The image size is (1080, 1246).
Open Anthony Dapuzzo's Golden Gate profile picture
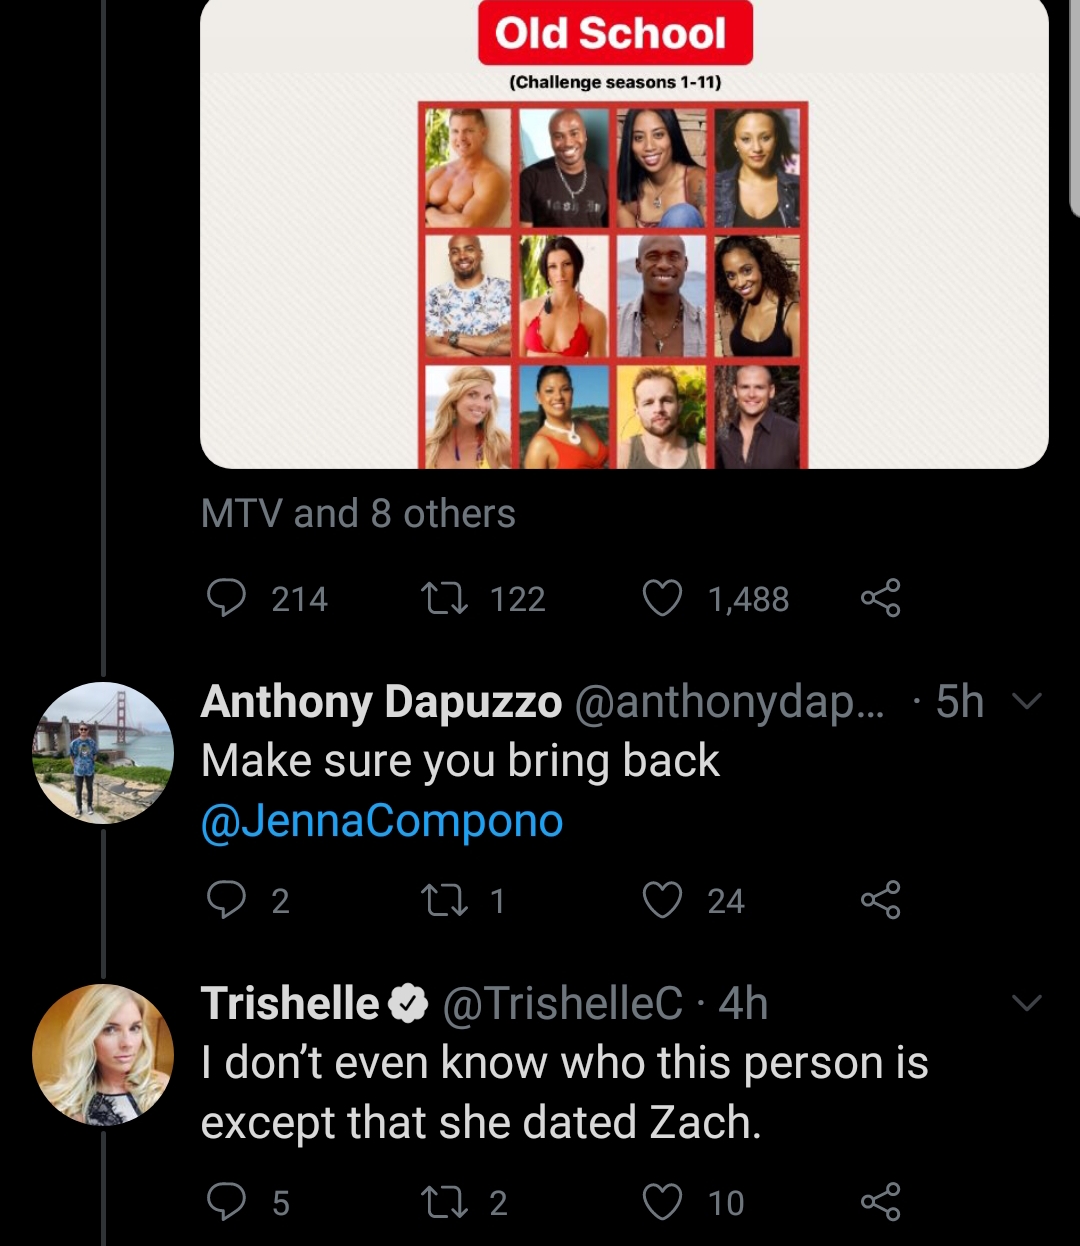[103, 753]
